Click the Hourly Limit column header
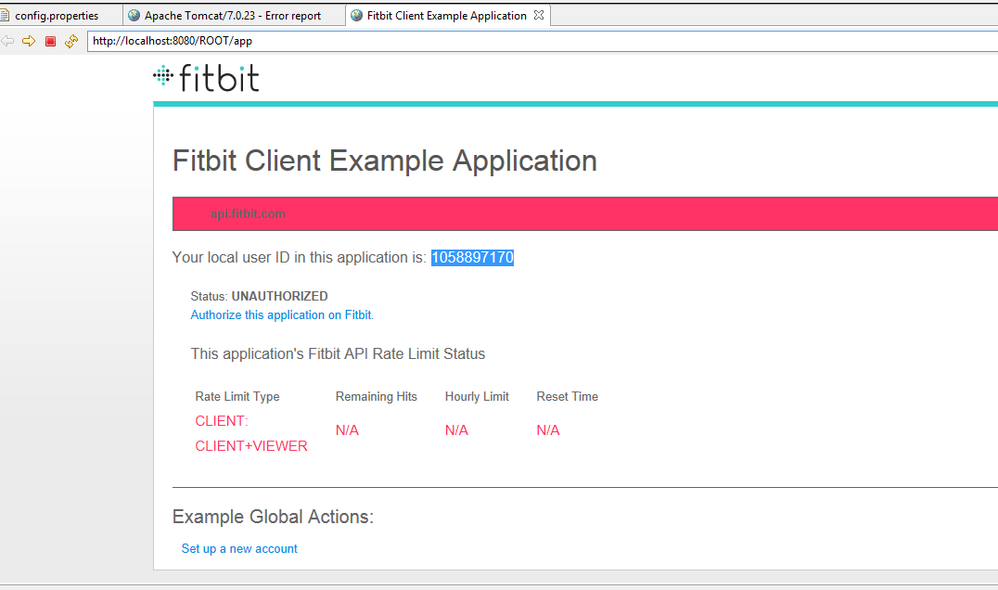 click(477, 397)
